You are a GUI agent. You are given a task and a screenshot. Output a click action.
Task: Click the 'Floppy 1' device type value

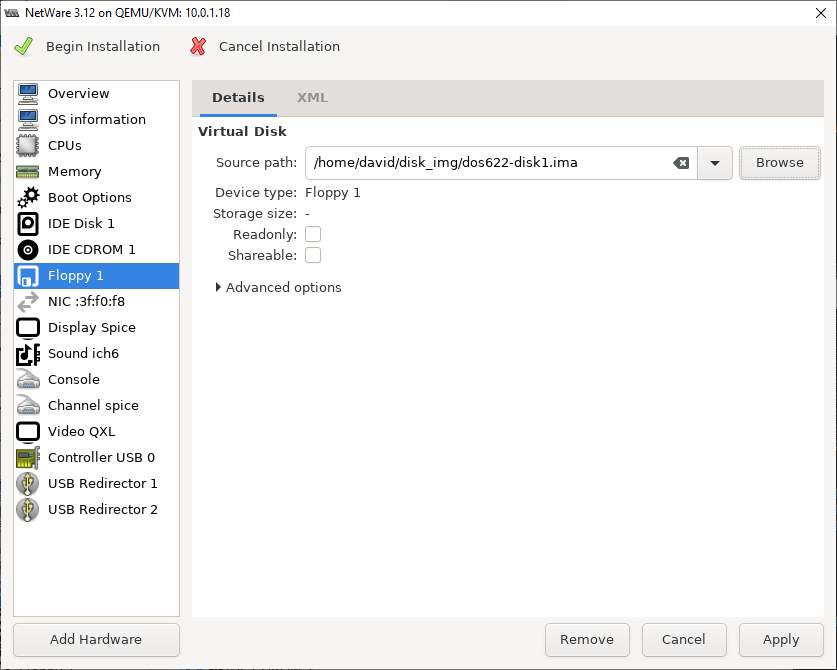pyautogui.click(x=333, y=193)
